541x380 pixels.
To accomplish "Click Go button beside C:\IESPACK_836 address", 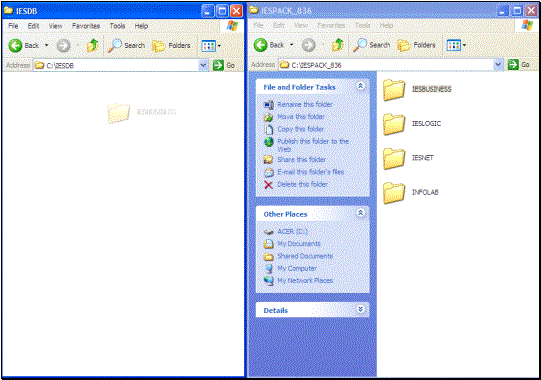I will pos(519,65).
